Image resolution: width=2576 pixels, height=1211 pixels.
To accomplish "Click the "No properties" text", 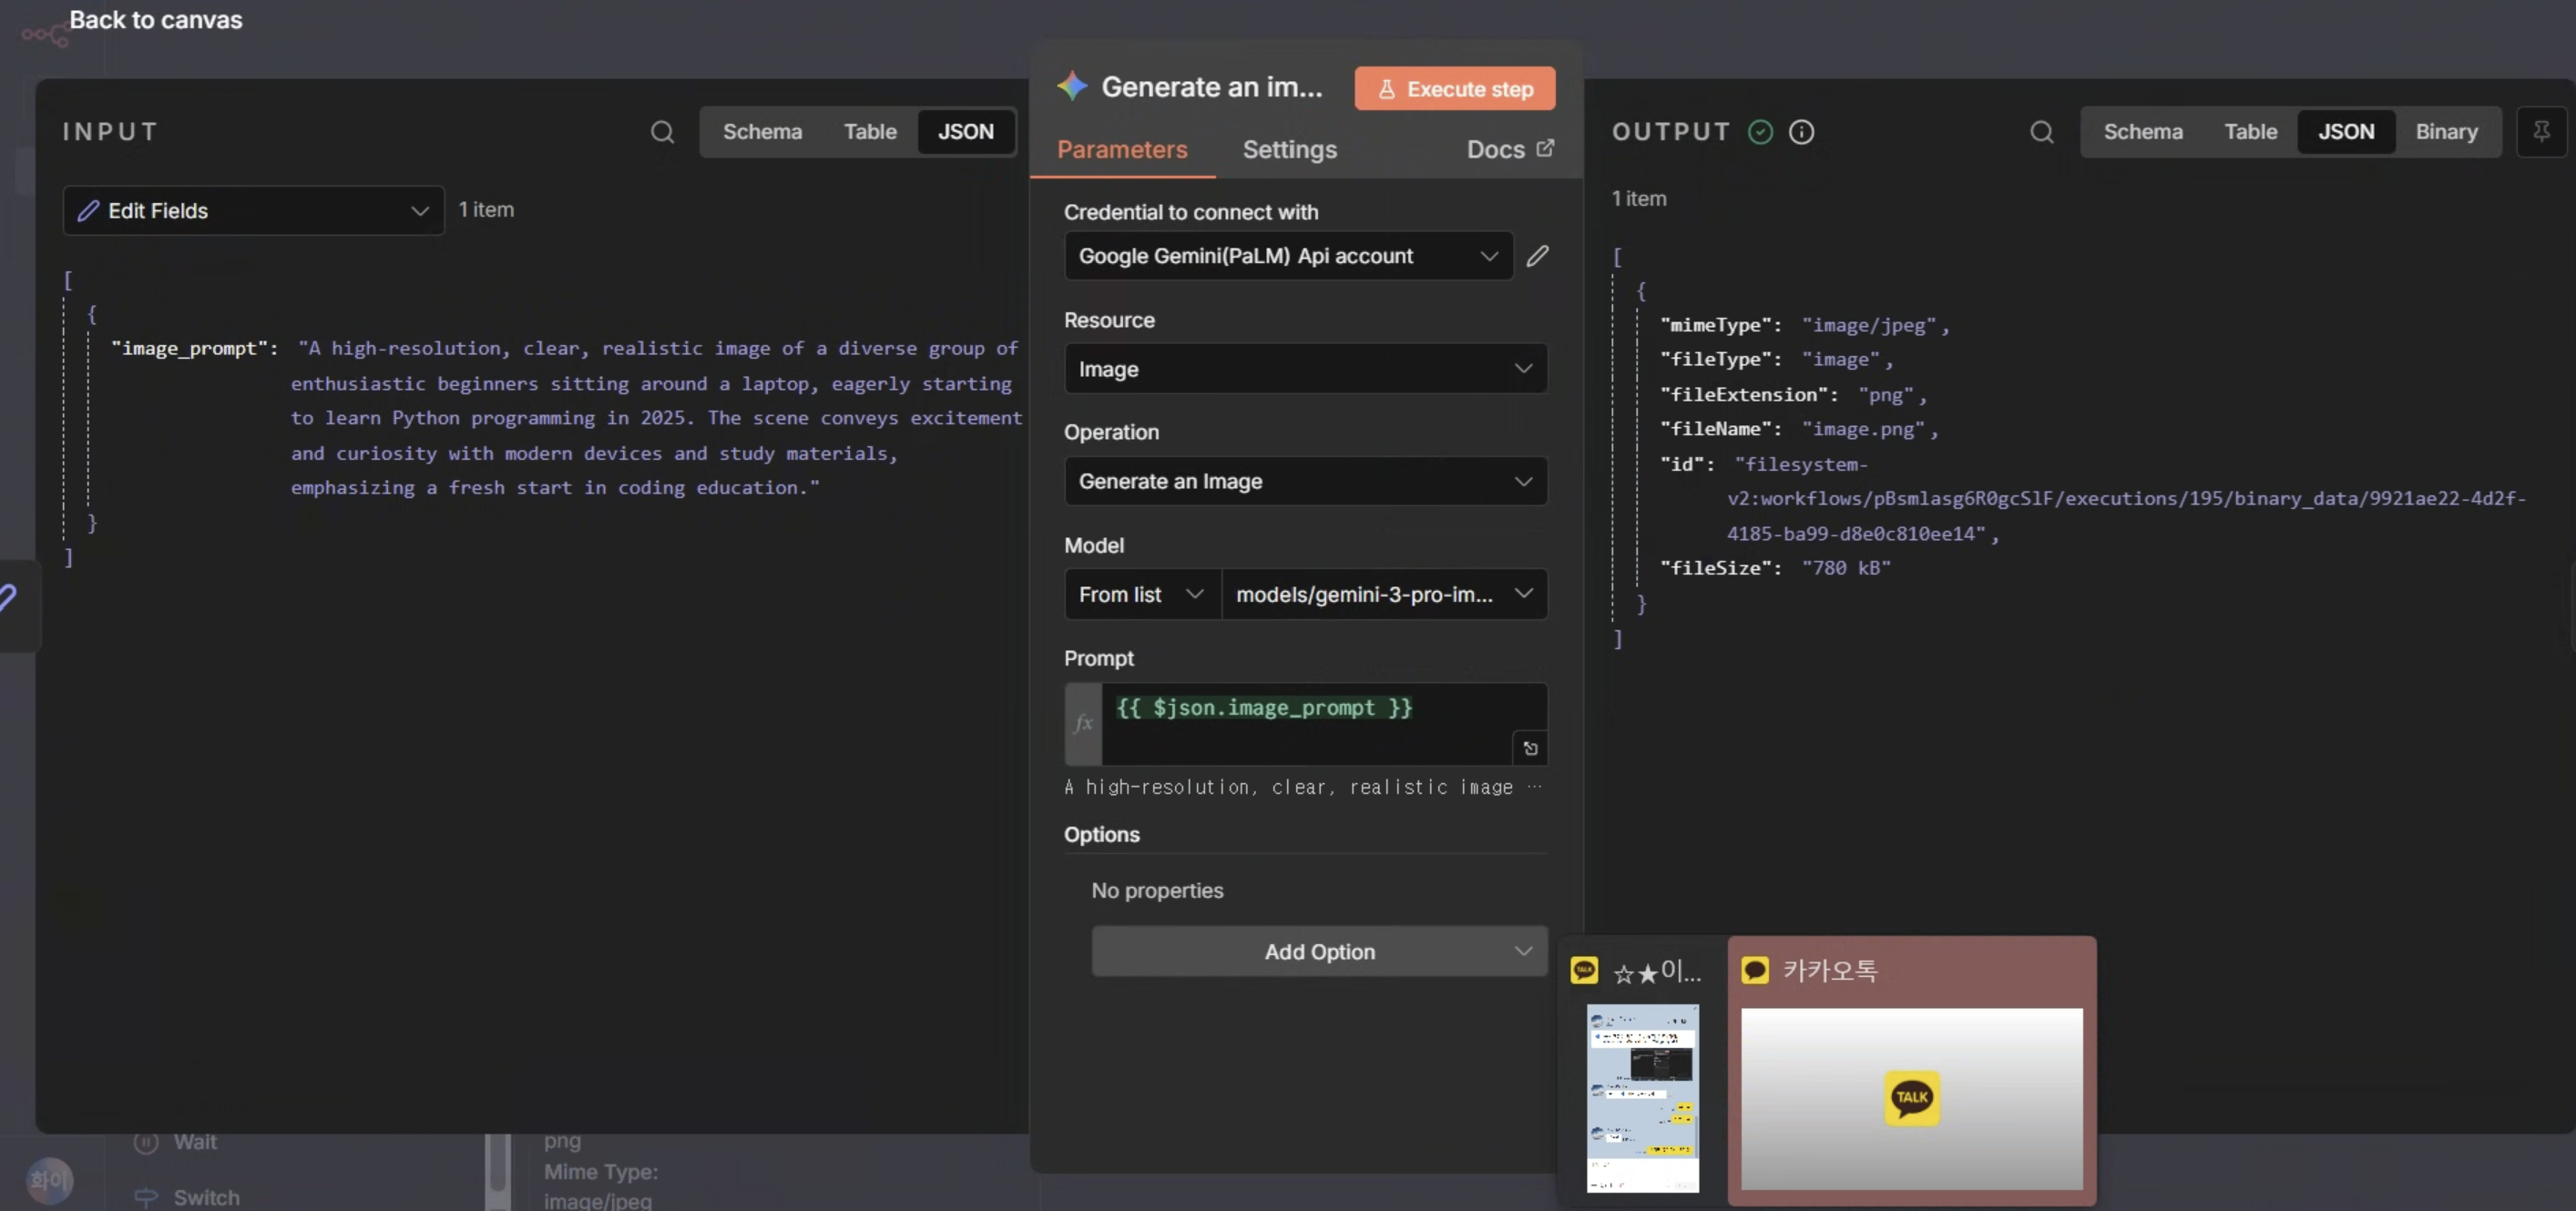I will point(1157,891).
